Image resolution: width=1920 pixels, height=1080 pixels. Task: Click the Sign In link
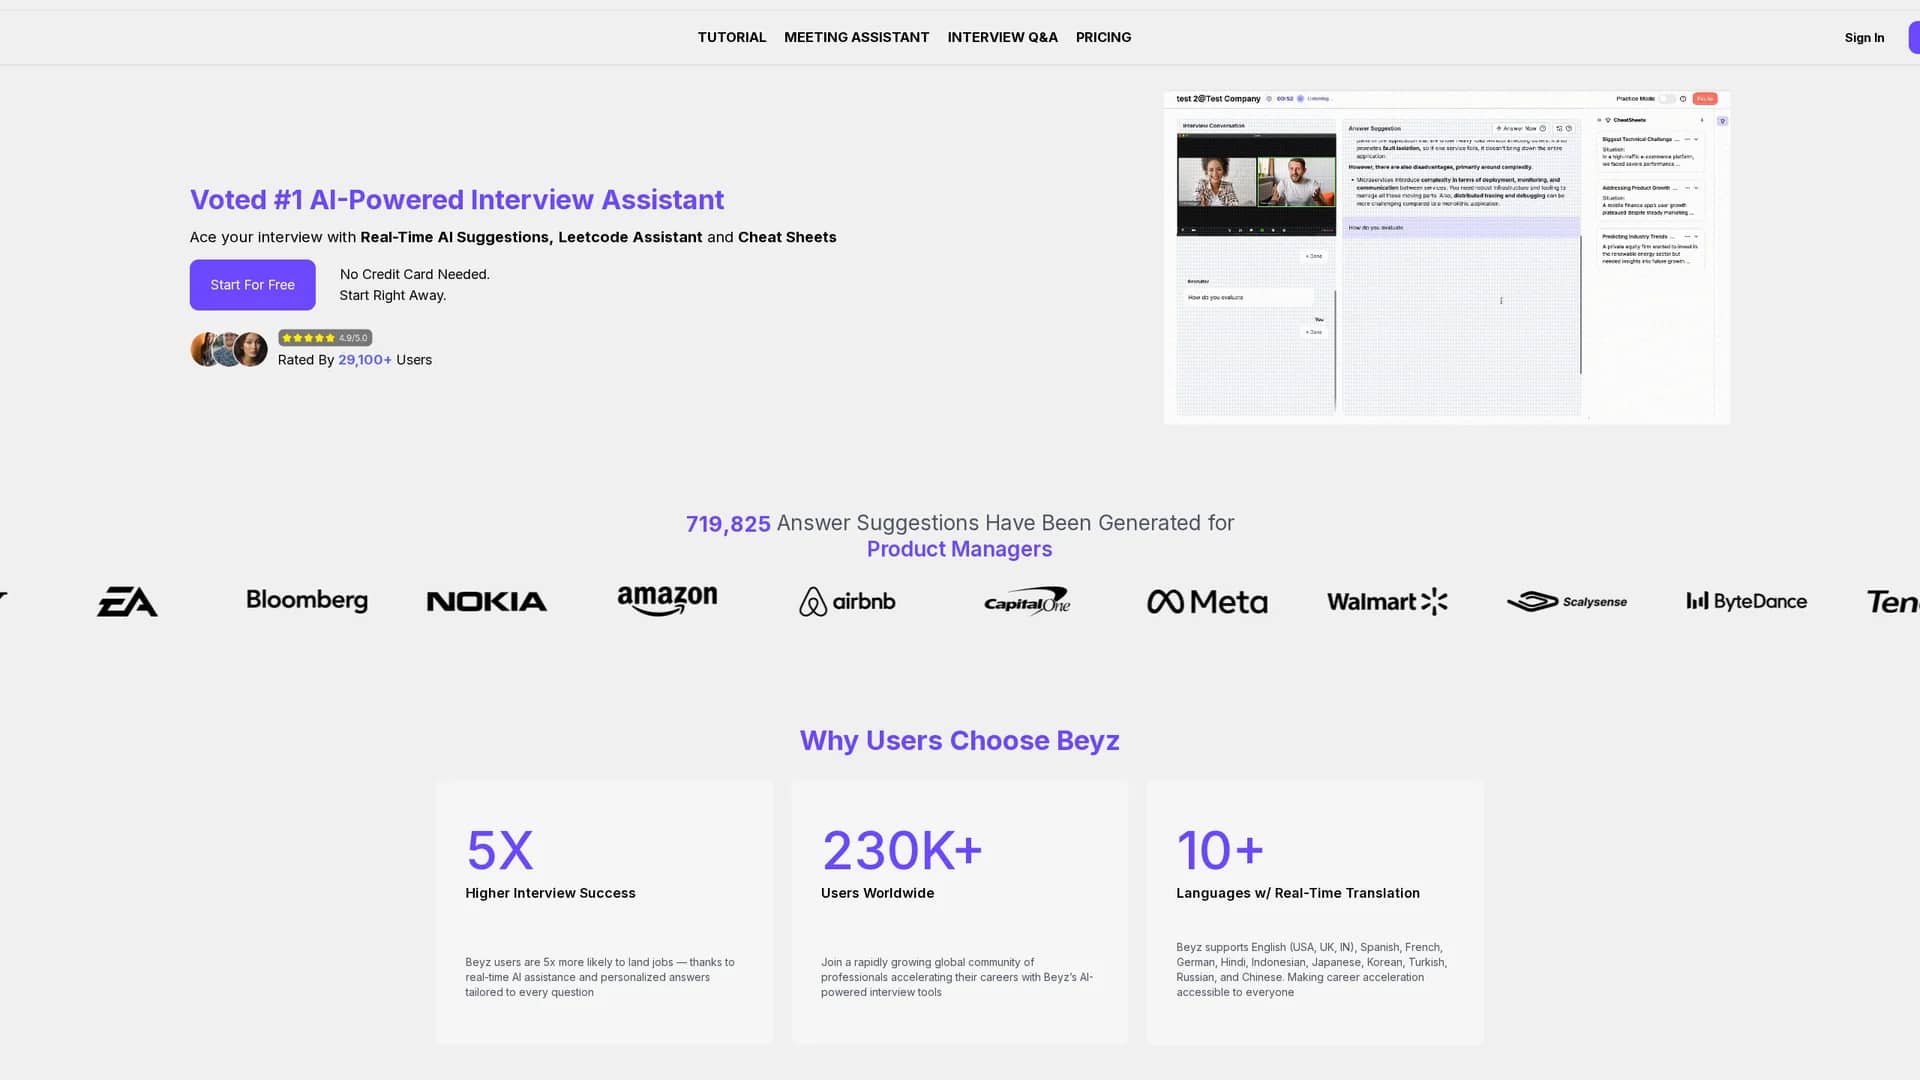pos(1864,38)
